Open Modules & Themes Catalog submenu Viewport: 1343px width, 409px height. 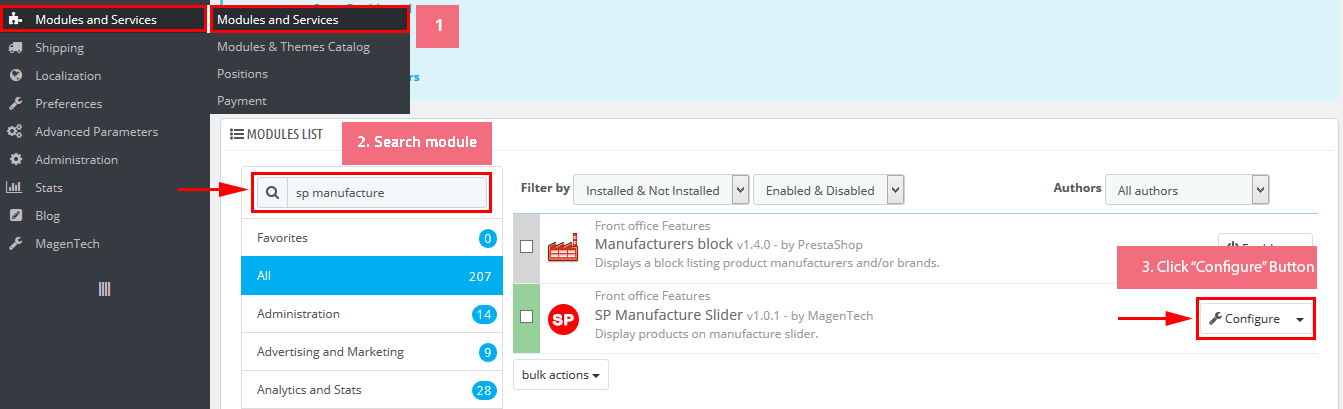[x=293, y=47]
